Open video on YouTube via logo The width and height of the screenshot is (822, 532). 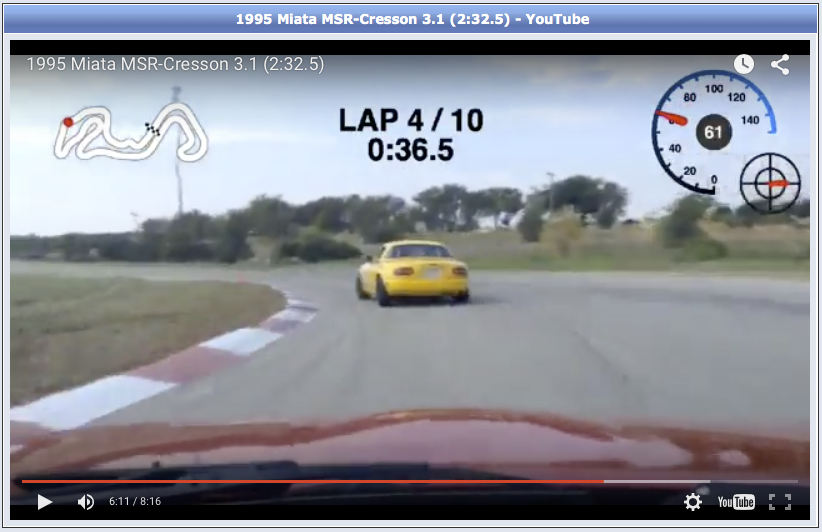click(x=736, y=502)
